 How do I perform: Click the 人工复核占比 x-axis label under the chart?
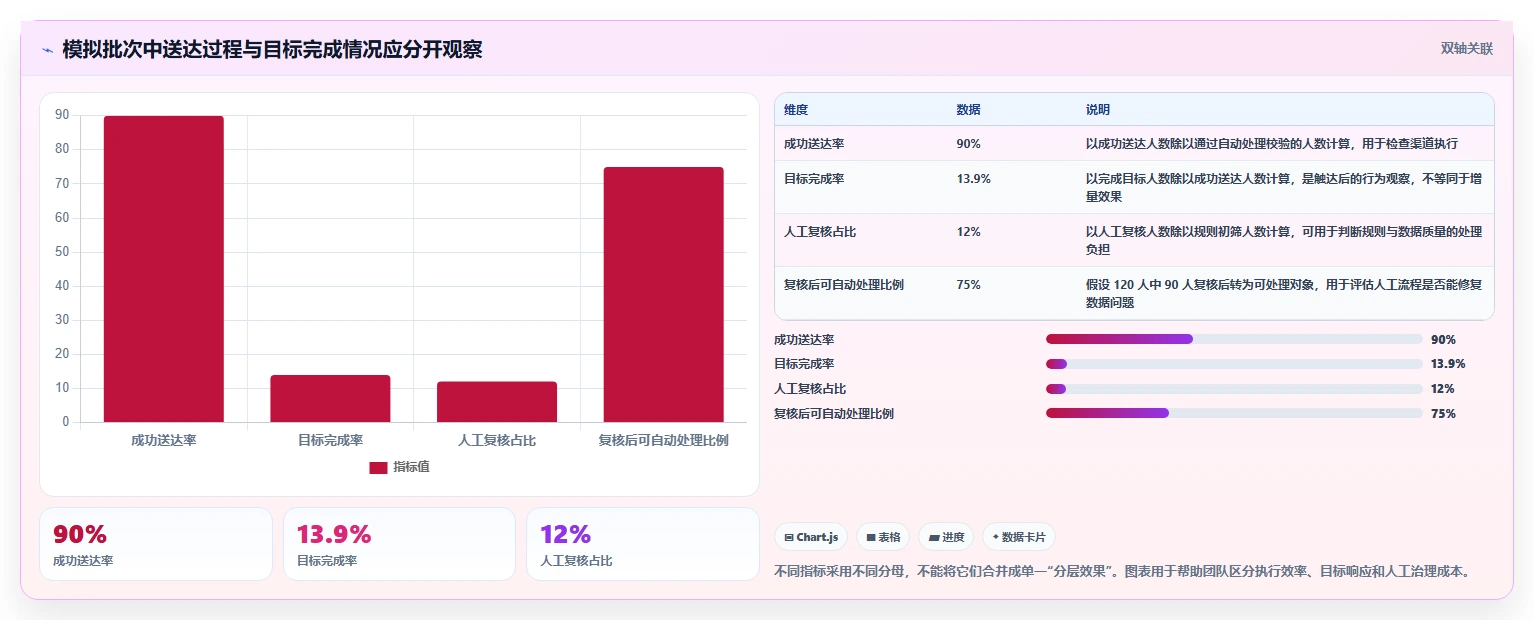[497, 440]
